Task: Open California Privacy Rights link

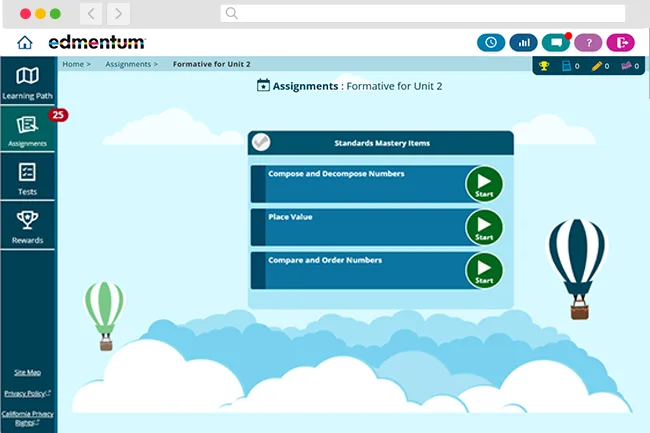Action: pyautogui.click(x=27, y=418)
